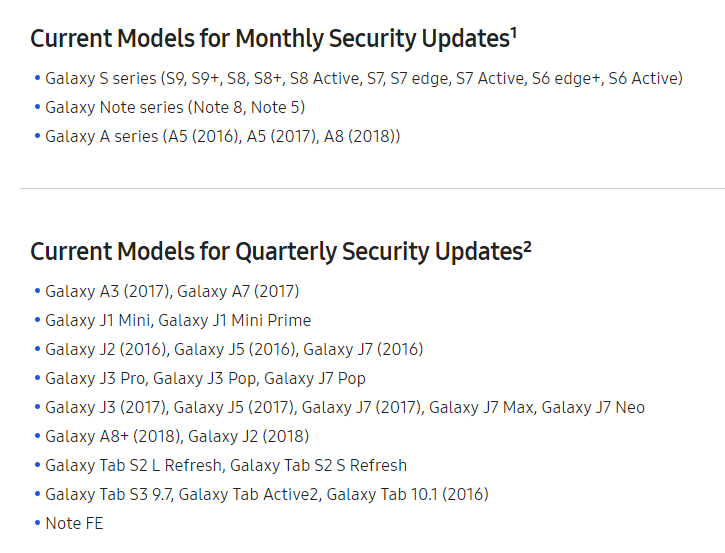Click the S7 edge text in Galaxy S series
Screen dimensions: 725x553
pyautogui.click(x=411, y=78)
